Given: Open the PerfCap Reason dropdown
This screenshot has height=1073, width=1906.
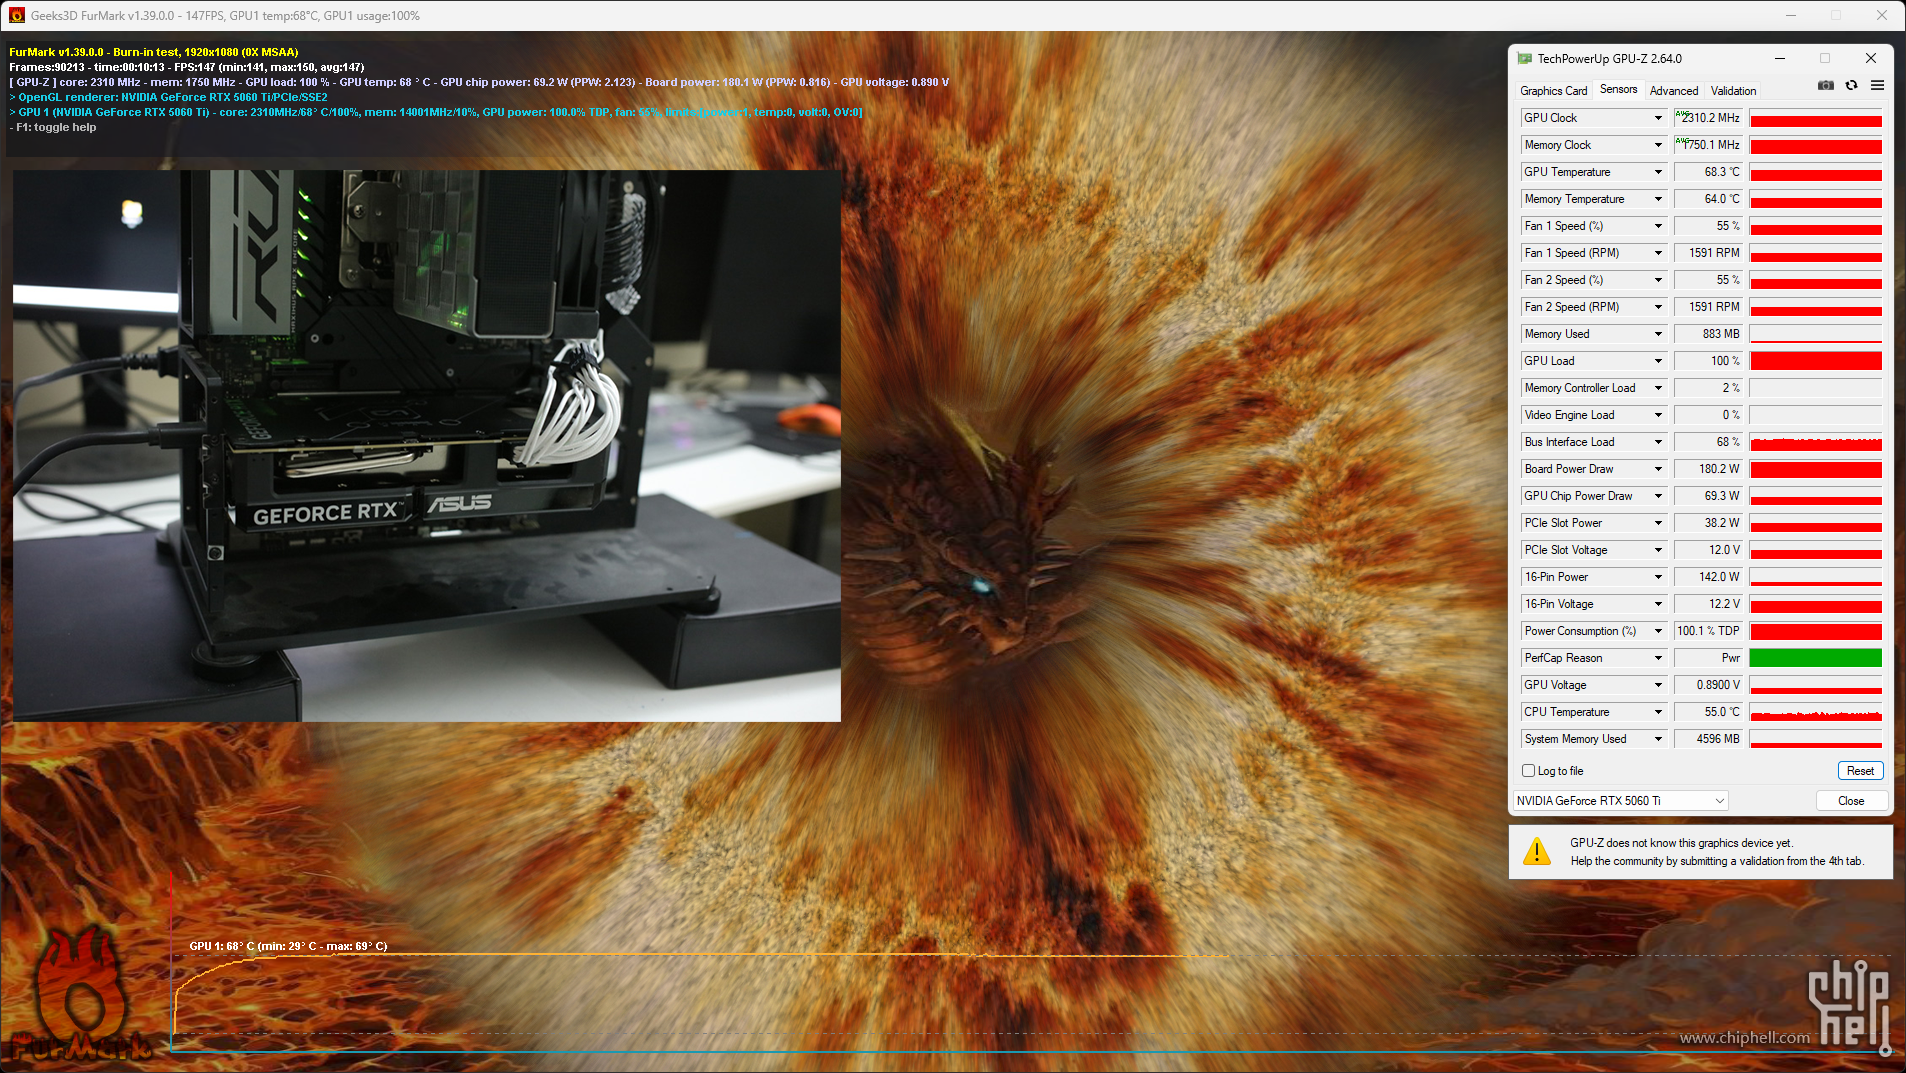Looking at the screenshot, I should 1658,658.
